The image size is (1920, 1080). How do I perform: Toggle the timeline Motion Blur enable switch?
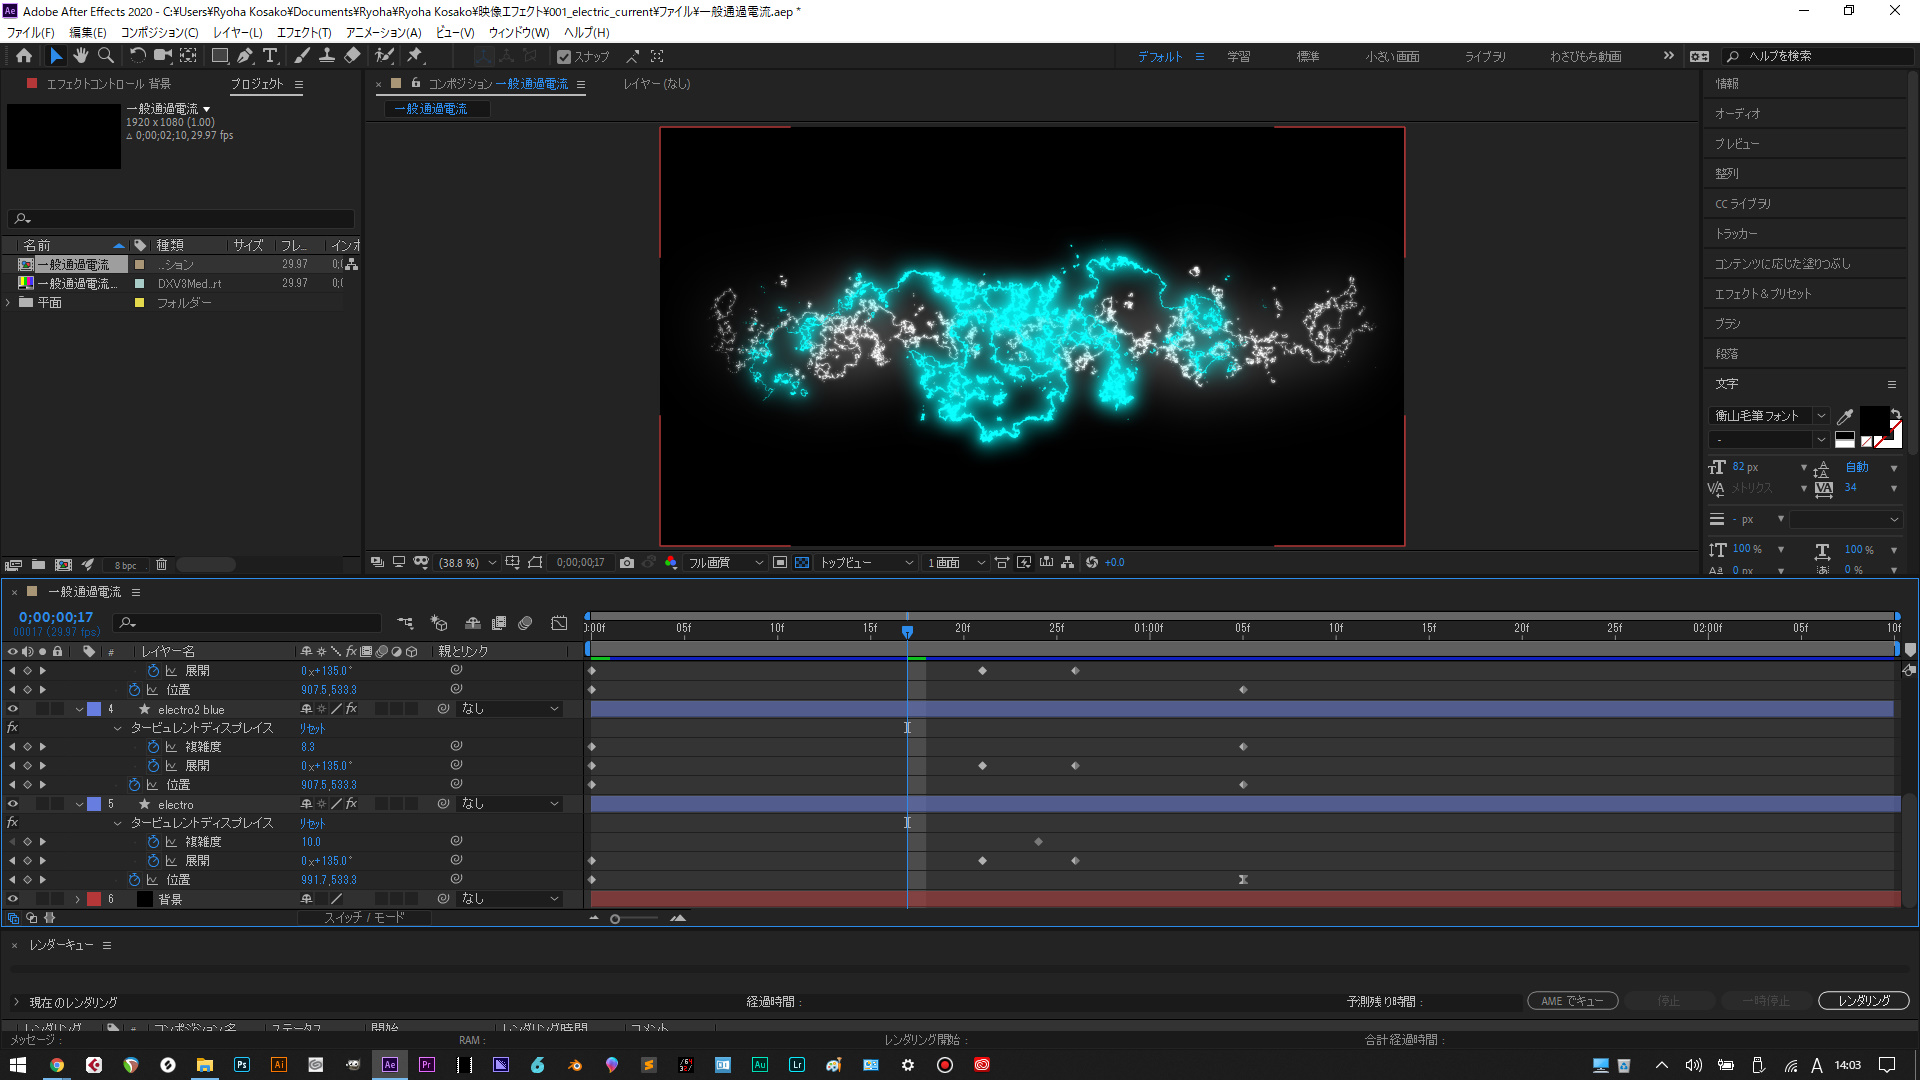click(x=525, y=623)
